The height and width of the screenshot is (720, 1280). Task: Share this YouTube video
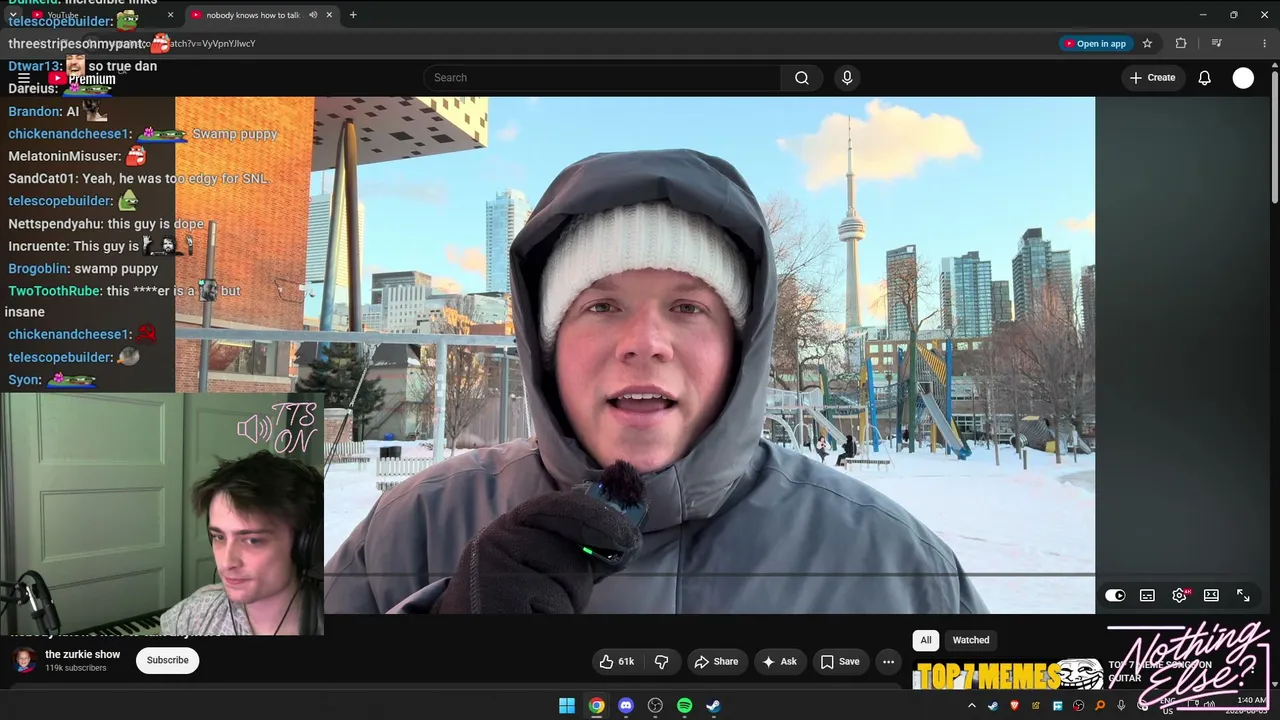[716, 661]
